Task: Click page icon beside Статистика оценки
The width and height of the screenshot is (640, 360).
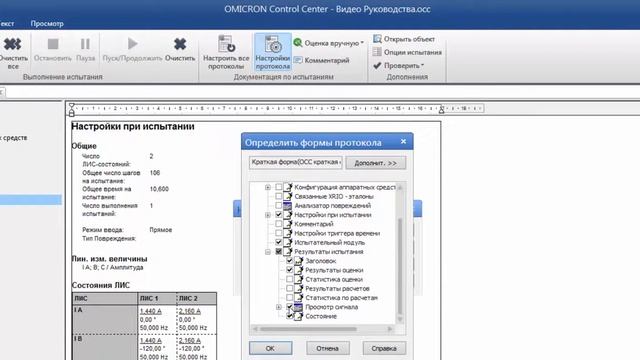Action: point(299,279)
